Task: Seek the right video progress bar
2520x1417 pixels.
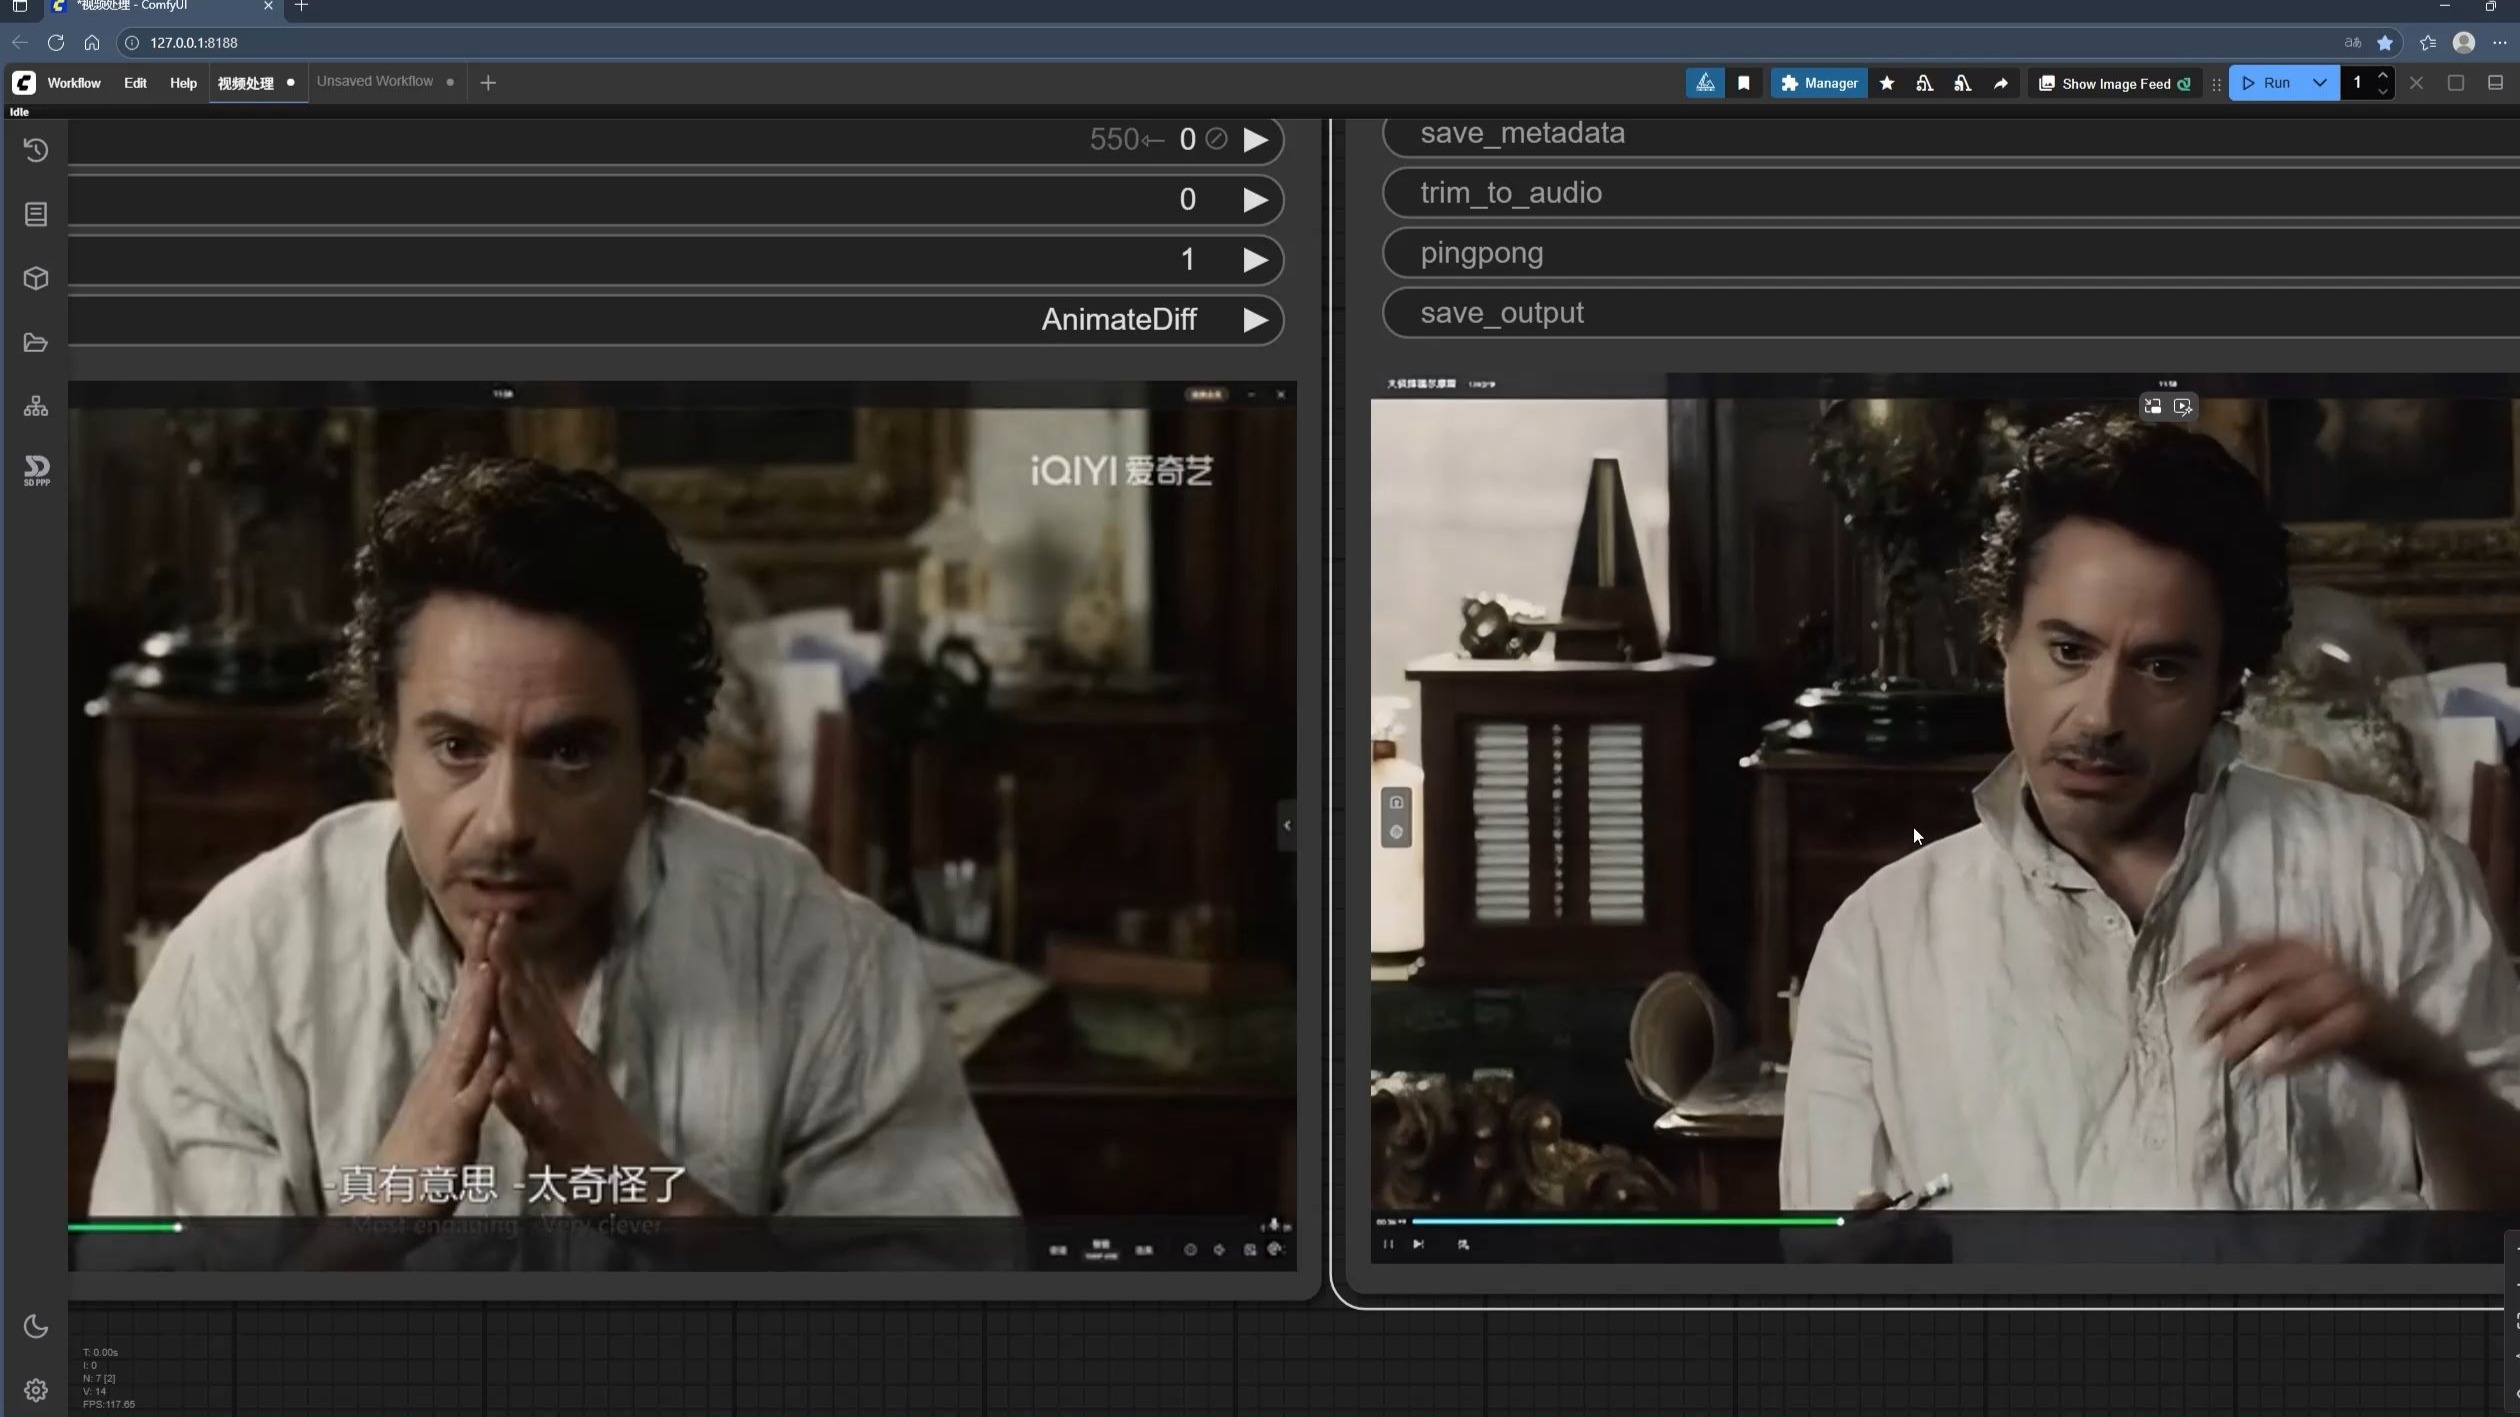Action: (1627, 1221)
